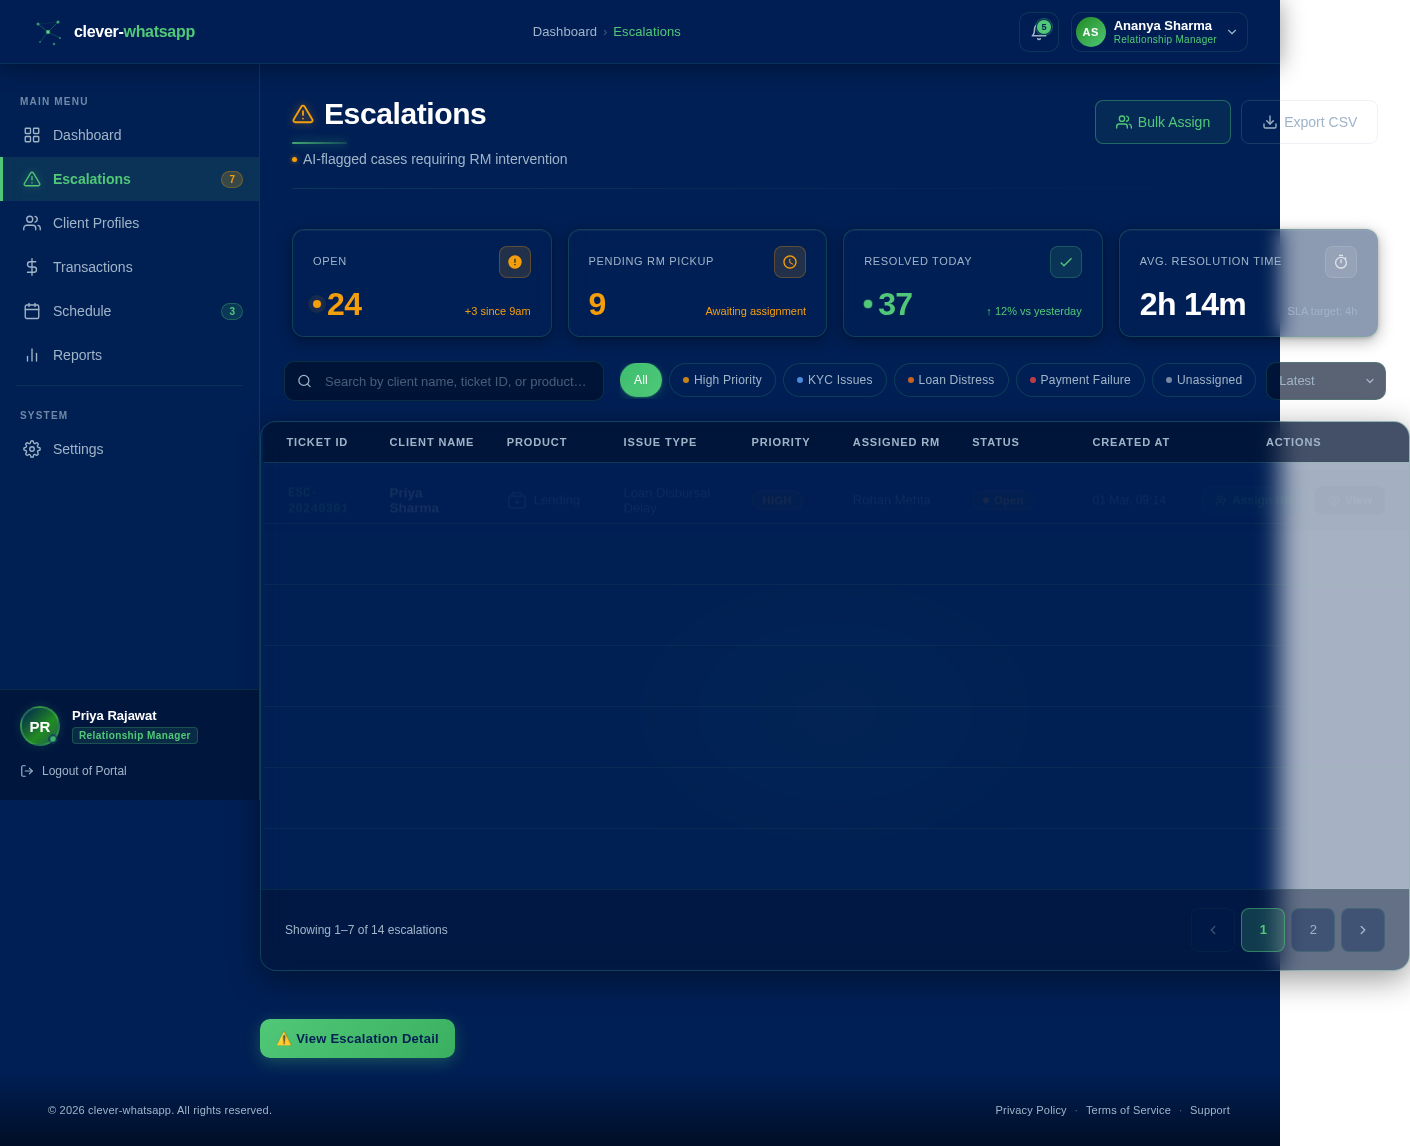Click the next-page chevron in pagination

coord(1362,929)
